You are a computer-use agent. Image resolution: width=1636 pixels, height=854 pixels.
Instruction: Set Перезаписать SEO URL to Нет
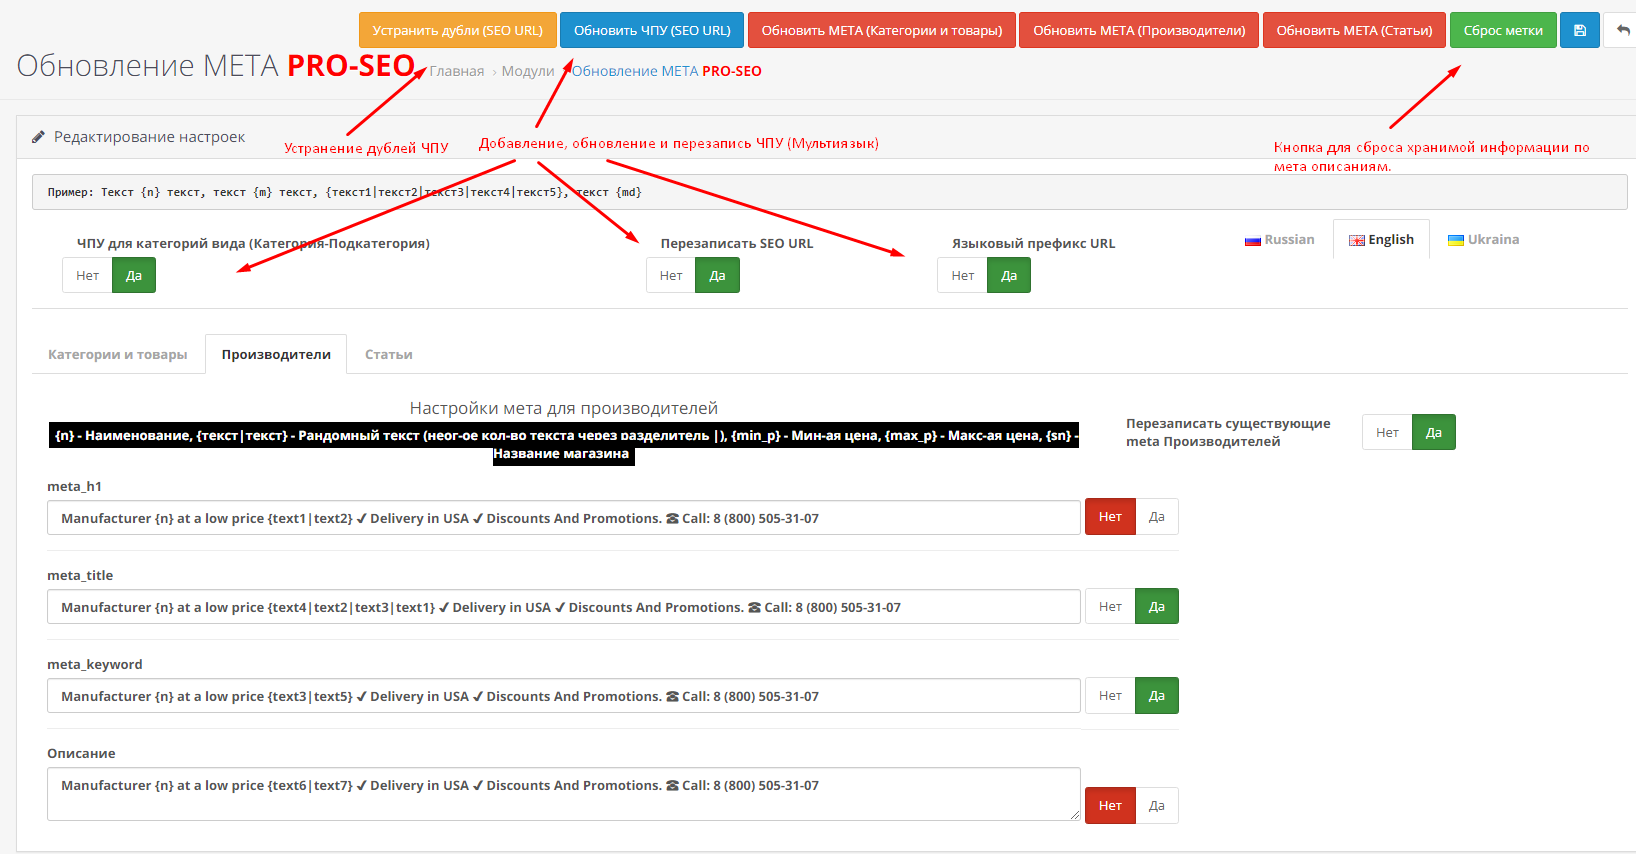671,276
